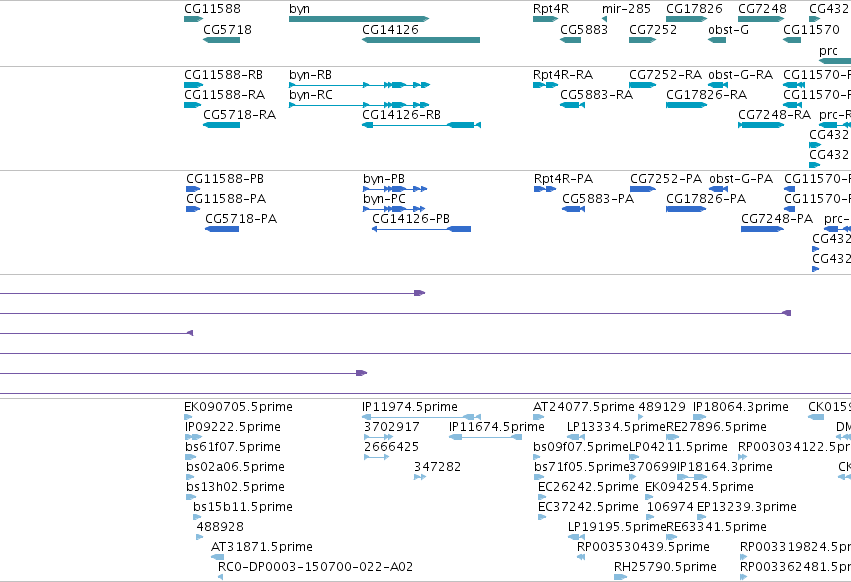Click the 488928 EST label
The image size is (851, 582).
click(x=220, y=527)
